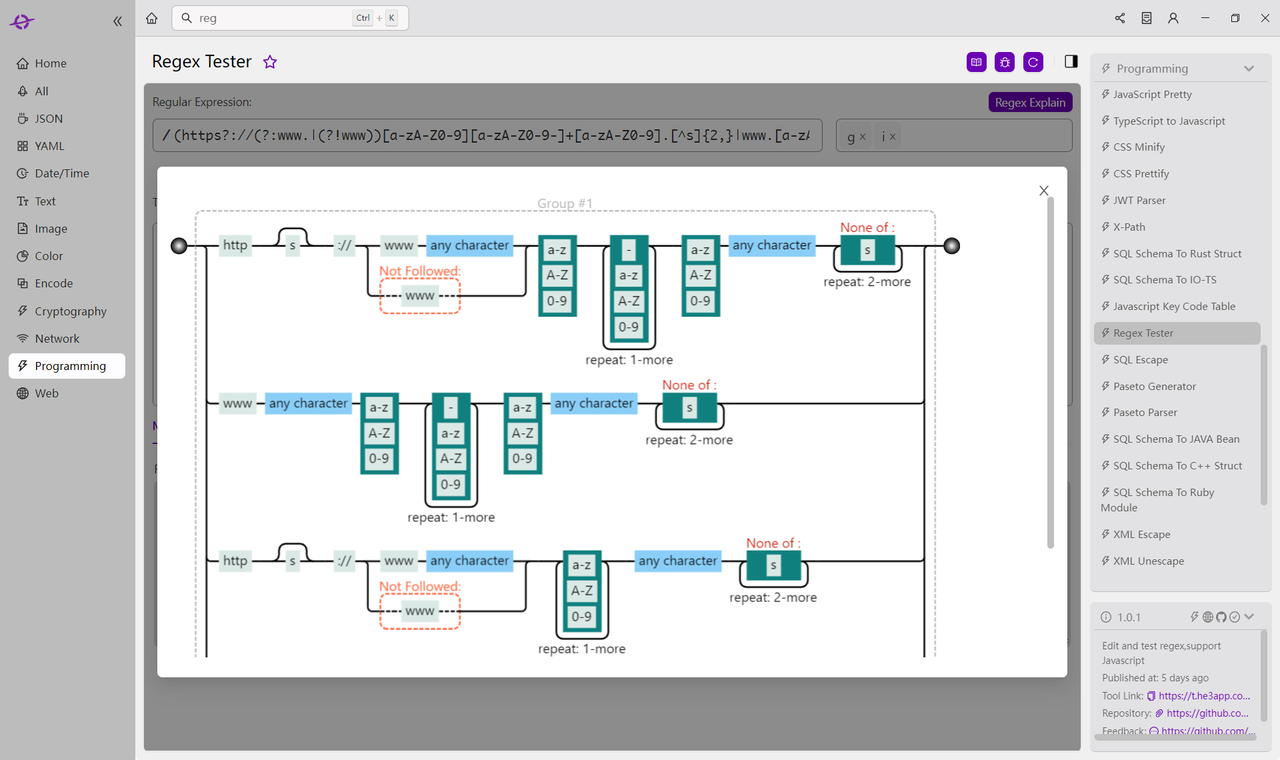Open Date/Time category in sidebar
This screenshot has height=760, width=1280.
pyautogui.click(x=67, y=173)
